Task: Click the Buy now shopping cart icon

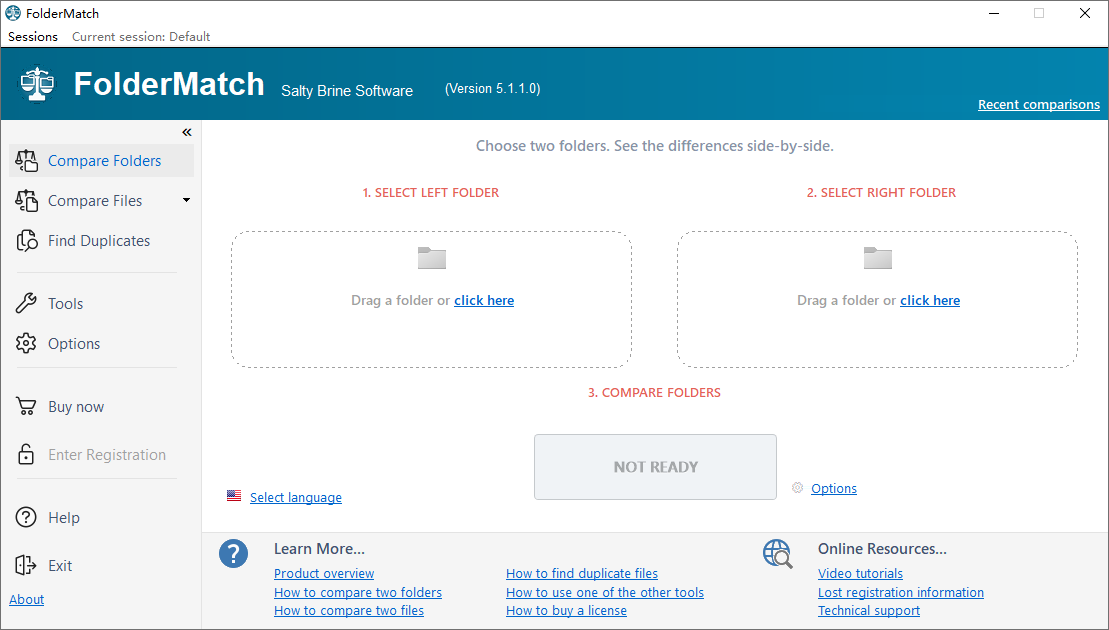Action: [x=26, y=407]
